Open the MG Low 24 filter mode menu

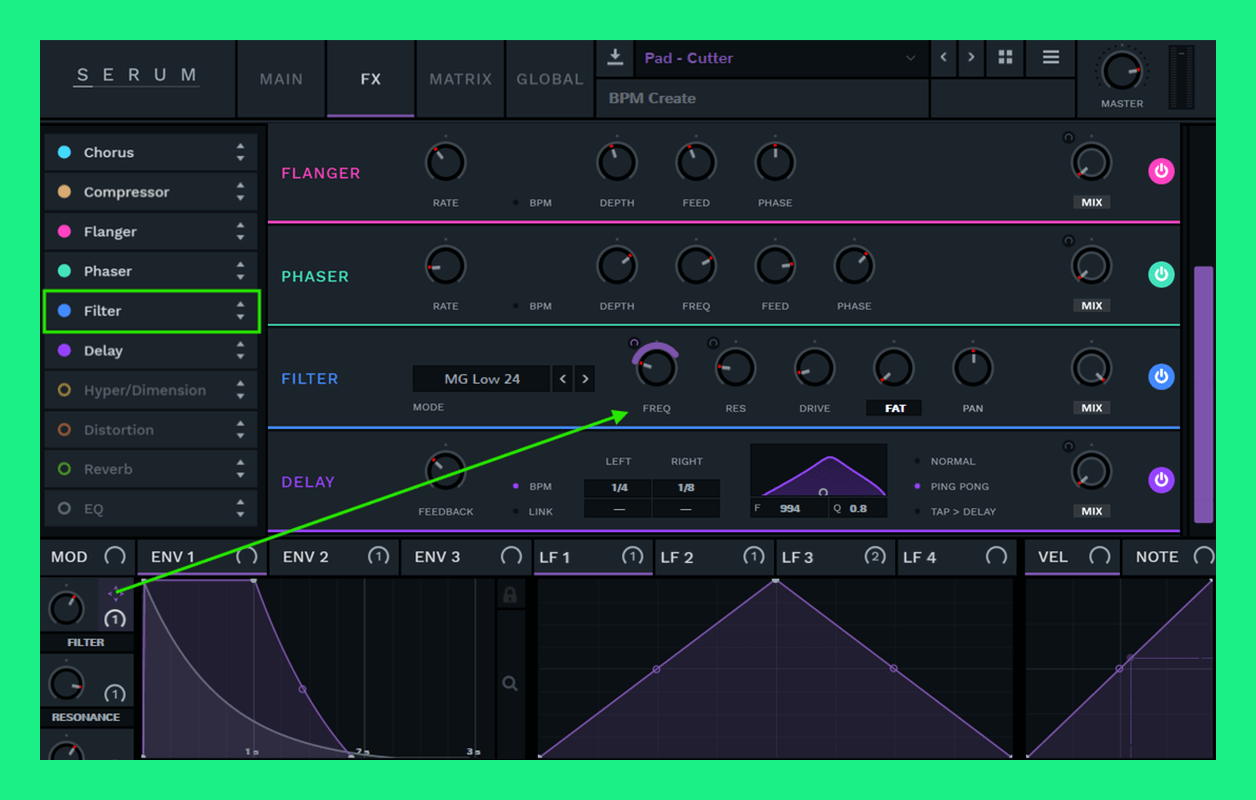coord(481,379)
